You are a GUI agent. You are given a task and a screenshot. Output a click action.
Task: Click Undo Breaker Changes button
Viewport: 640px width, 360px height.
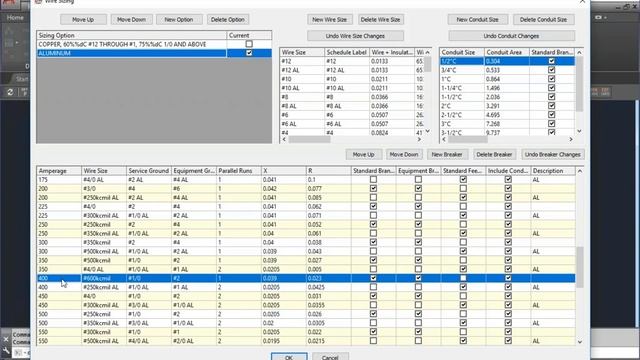pos(553,155)
